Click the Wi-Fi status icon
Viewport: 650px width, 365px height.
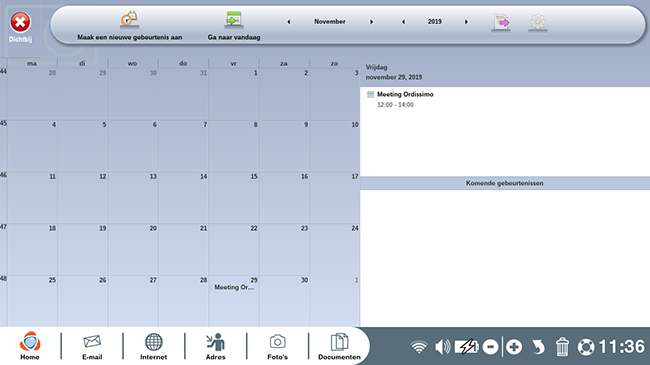[x=419, y=347]
